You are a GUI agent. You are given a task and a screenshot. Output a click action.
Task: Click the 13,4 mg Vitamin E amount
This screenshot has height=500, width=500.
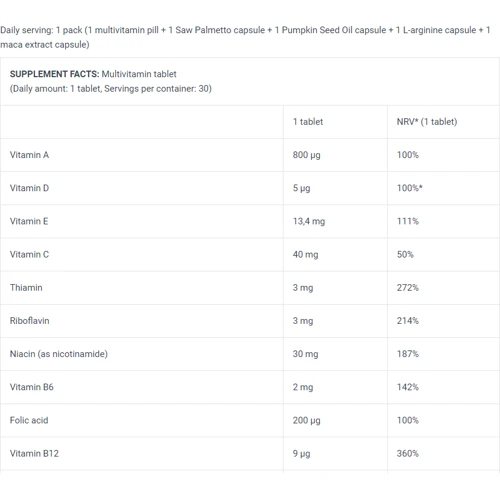pyautogui.click(x=309, y=222)
